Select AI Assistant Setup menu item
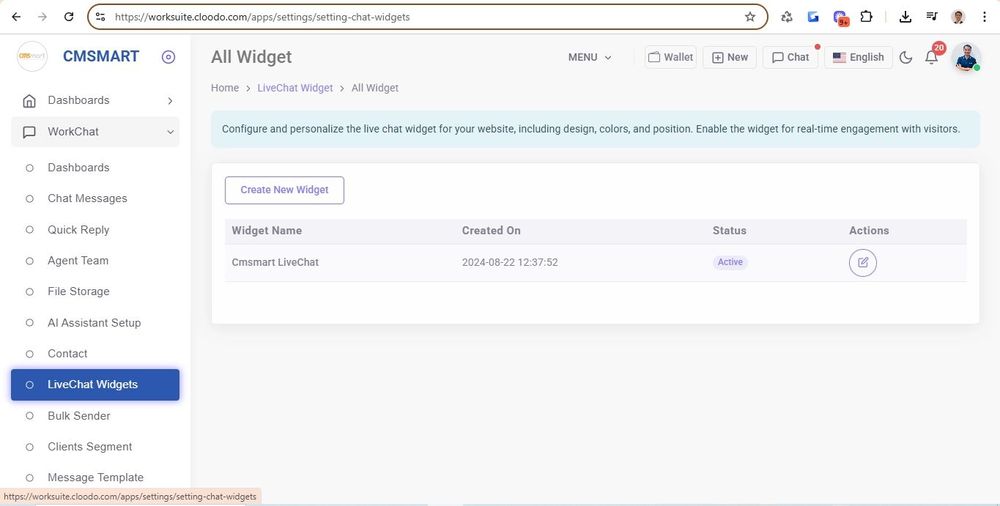The image size is (1000, 506). coord(94,323)
